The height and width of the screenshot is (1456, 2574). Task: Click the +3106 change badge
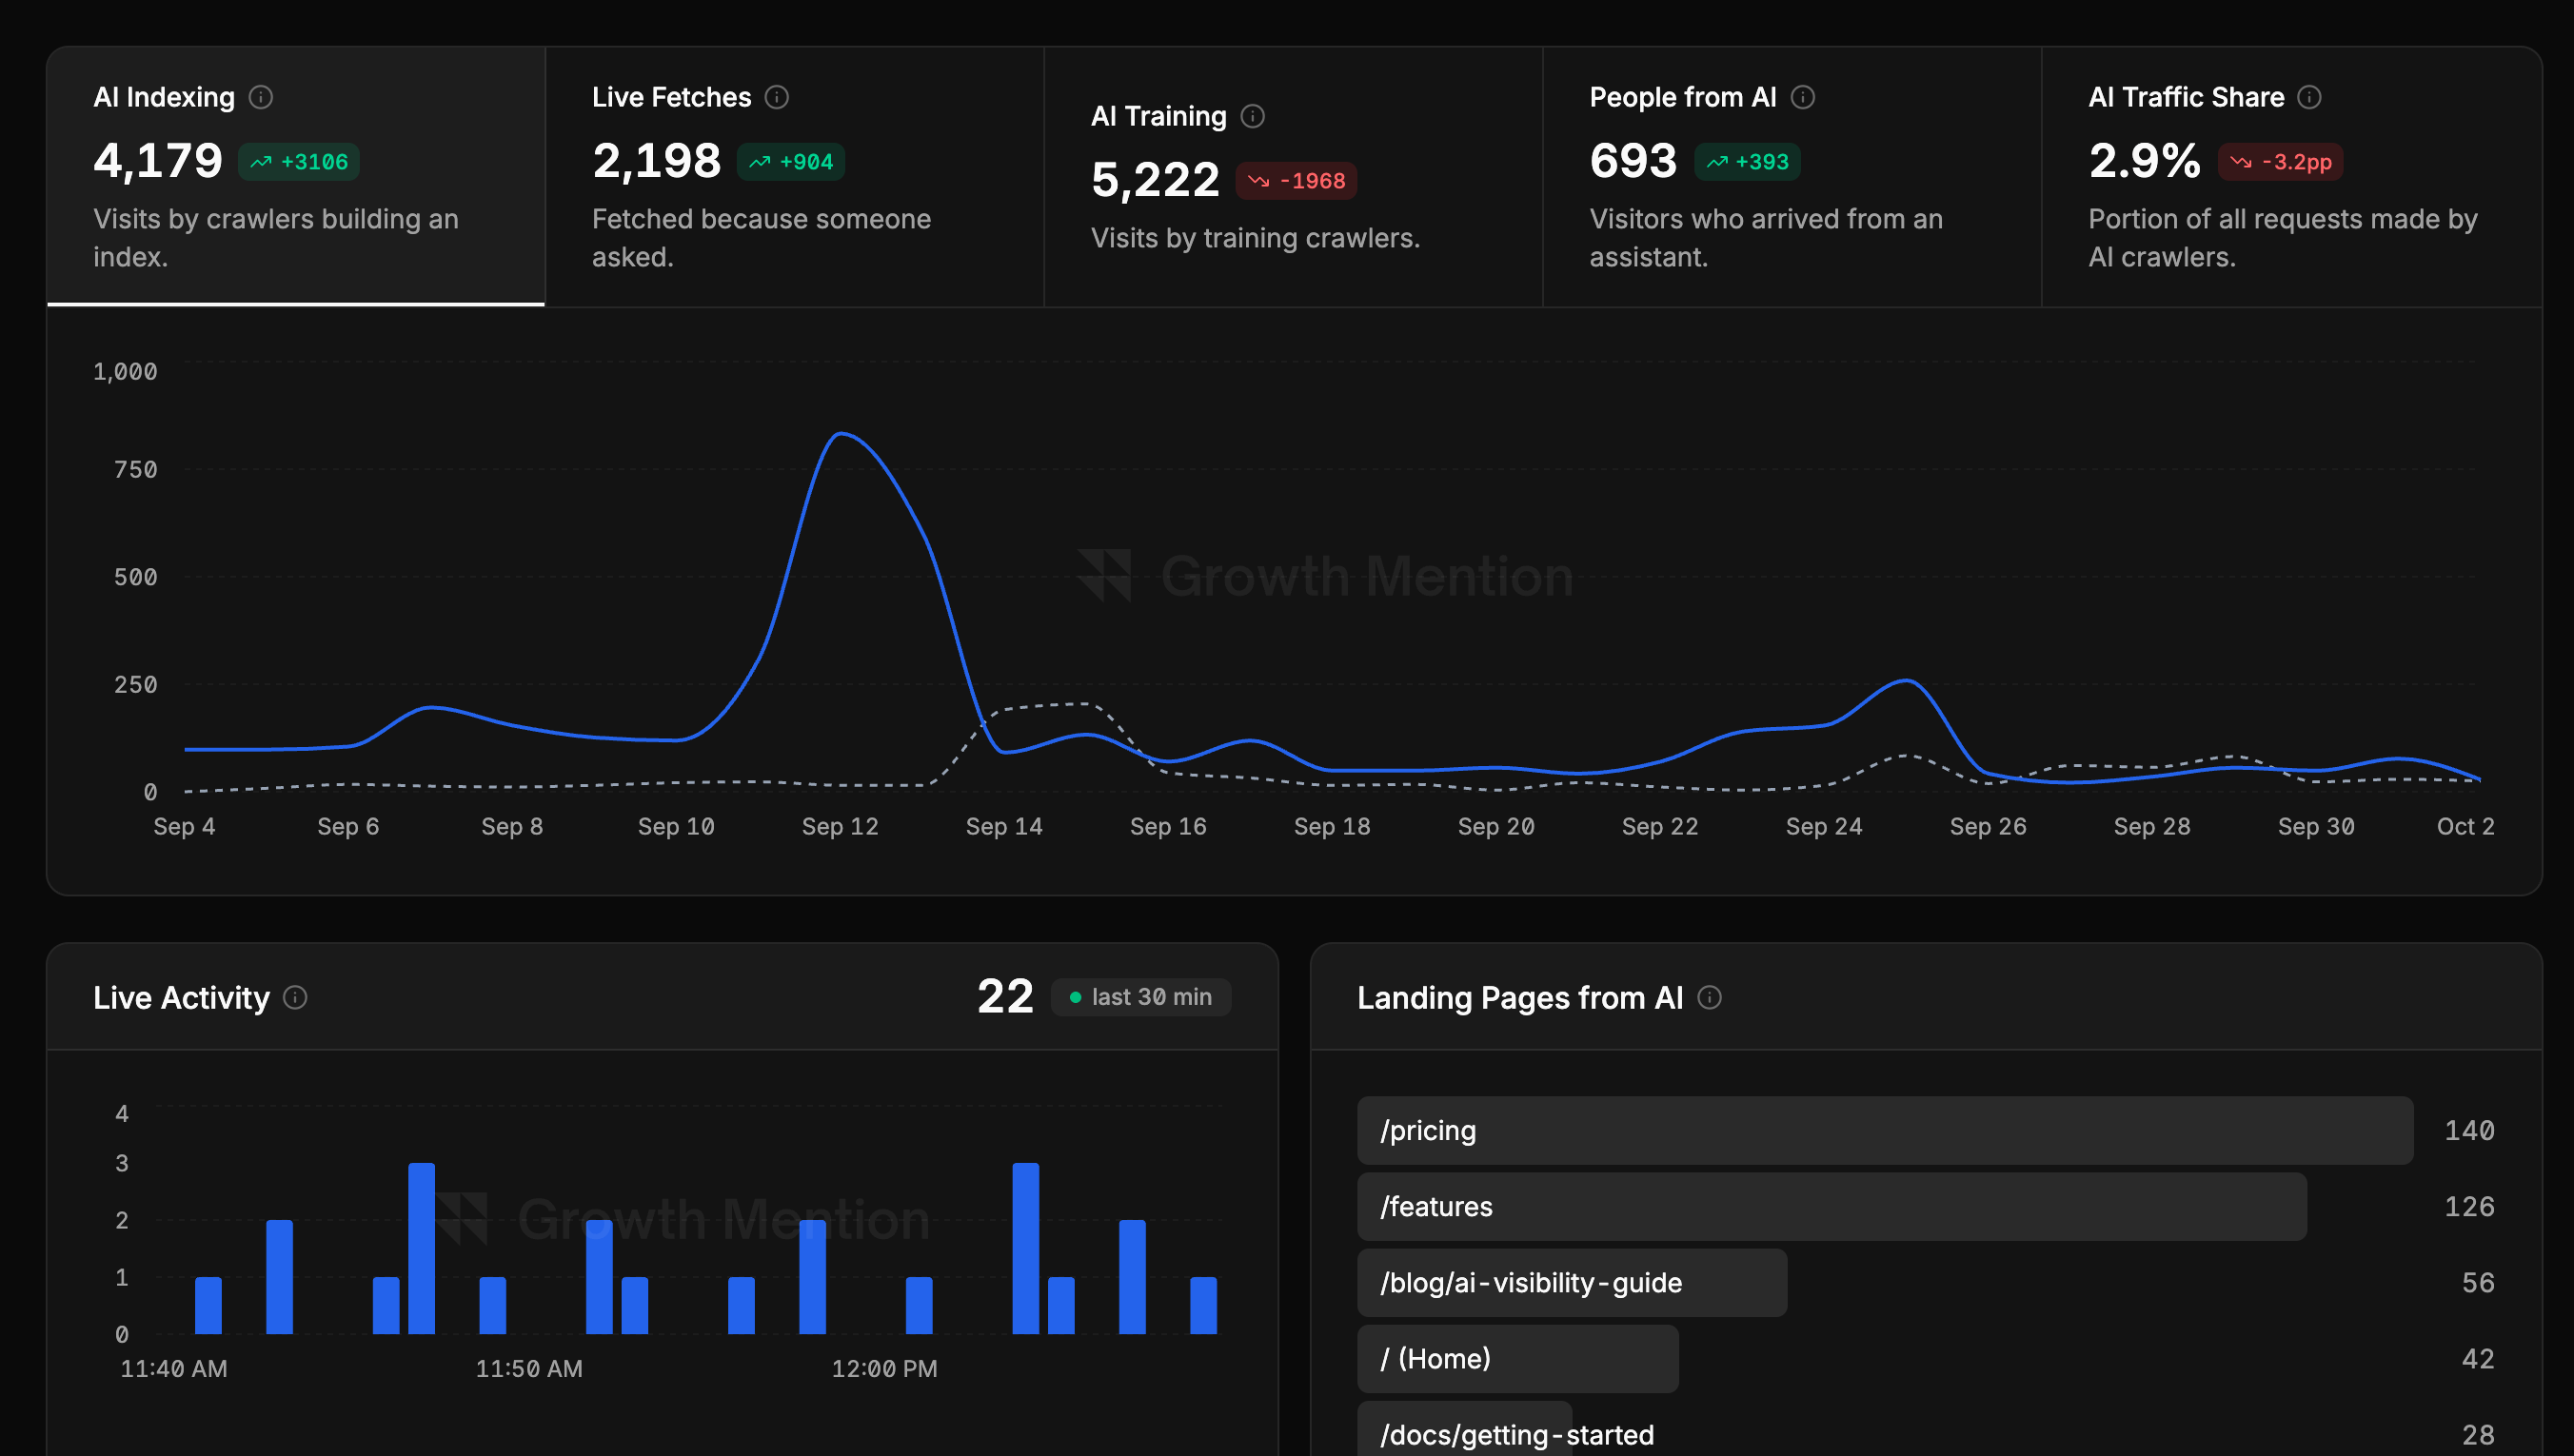click(299, 162)
